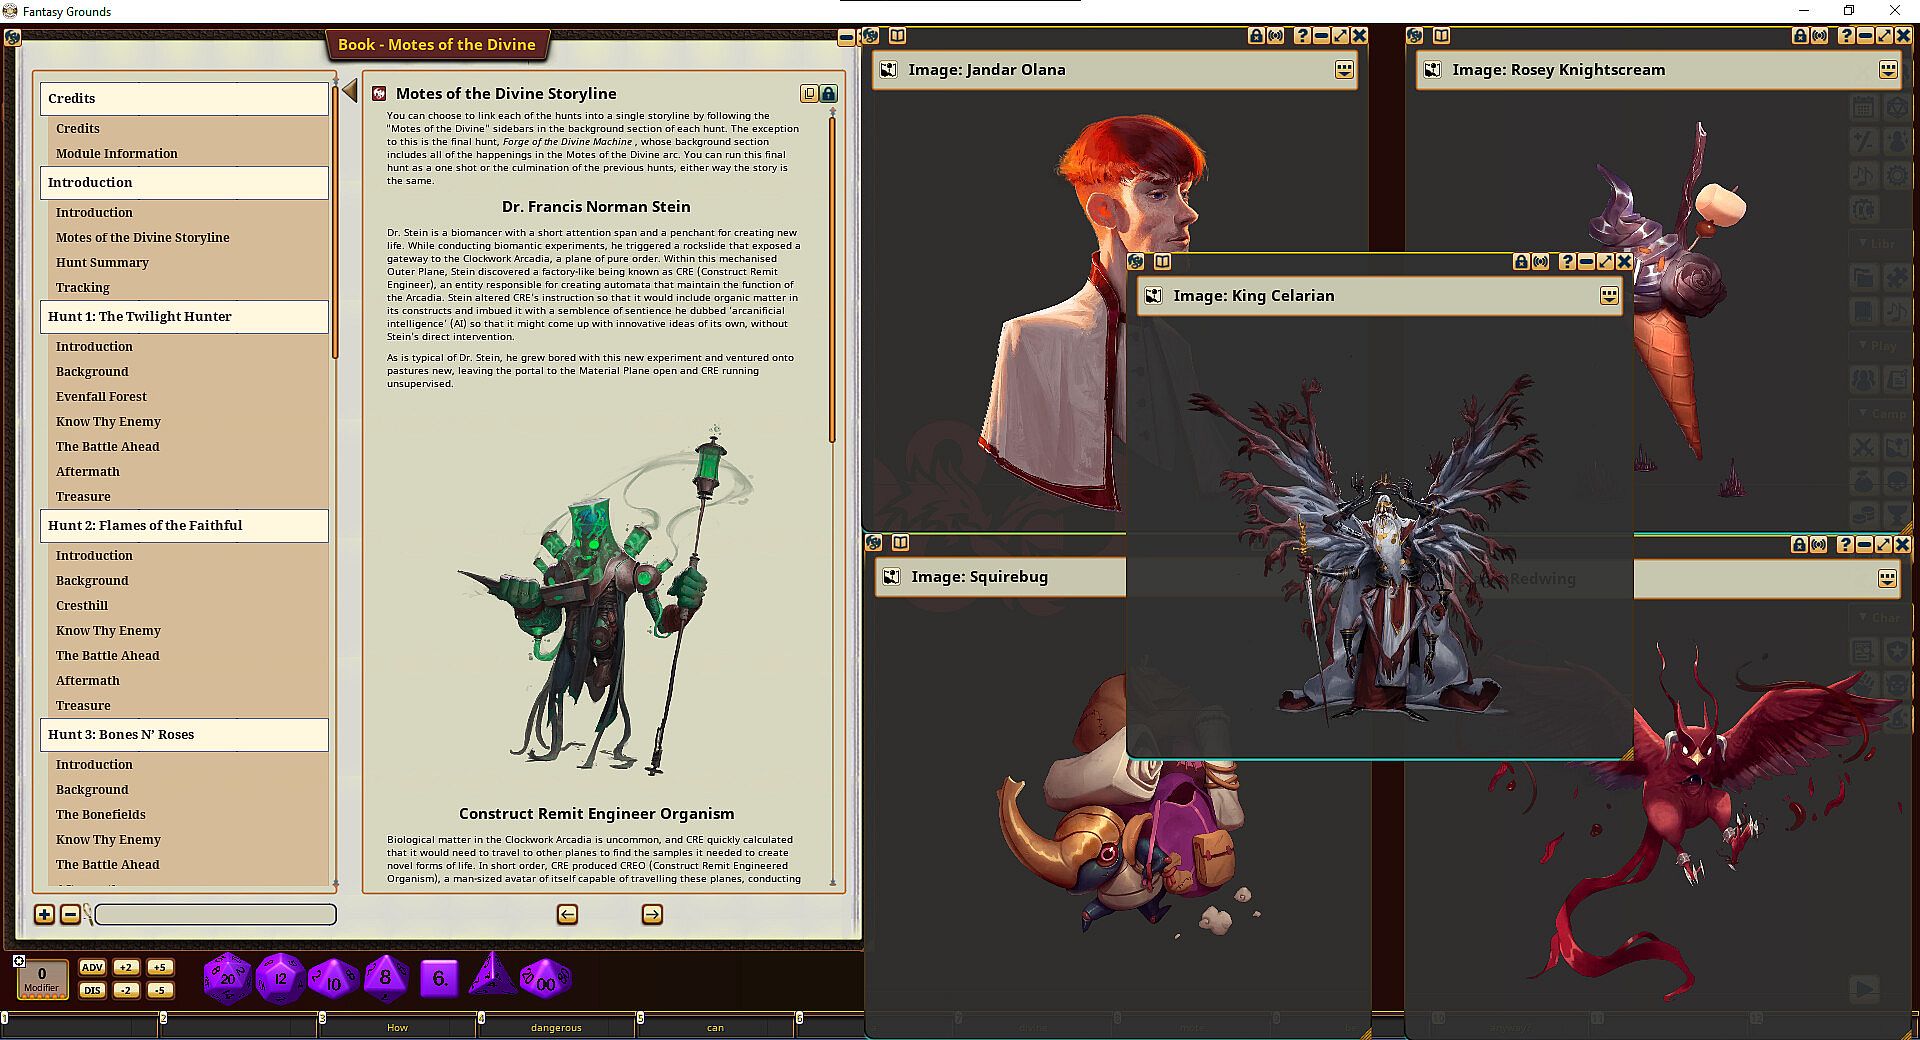This screenshot has width=1920, height=1040.
Task: Toggle the DIS disadvantage modifier
Action: click(x=92, y=990)
